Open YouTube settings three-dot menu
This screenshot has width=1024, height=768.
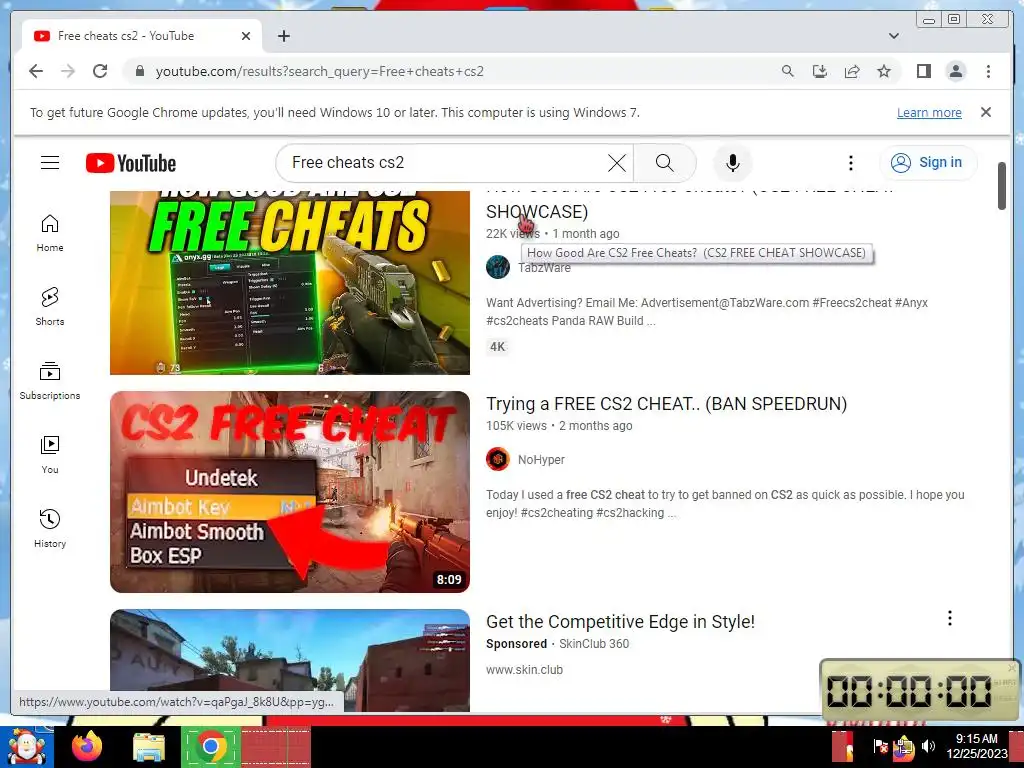[850, 163]
